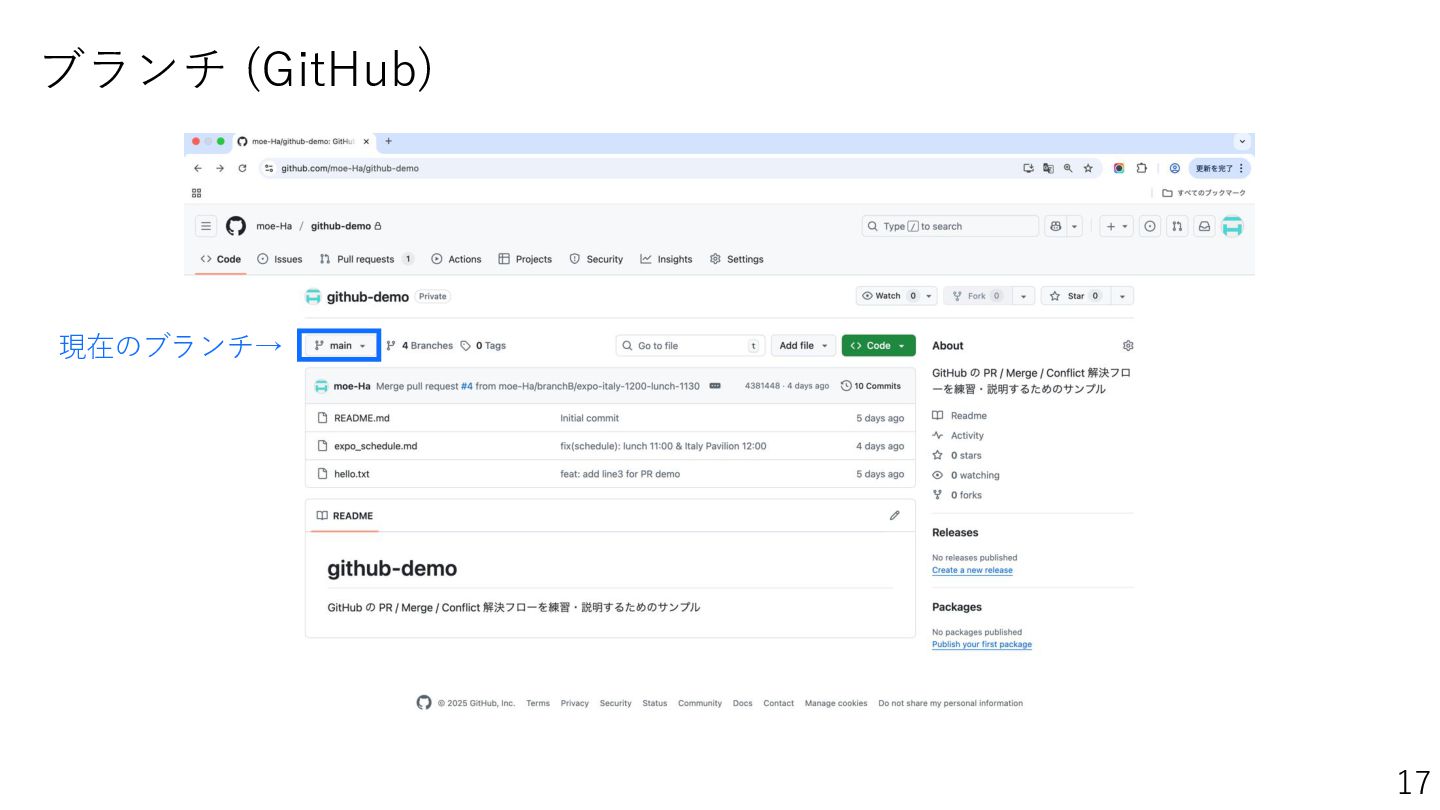Open the Create new plus dropdown

(x=1116, y=226)
